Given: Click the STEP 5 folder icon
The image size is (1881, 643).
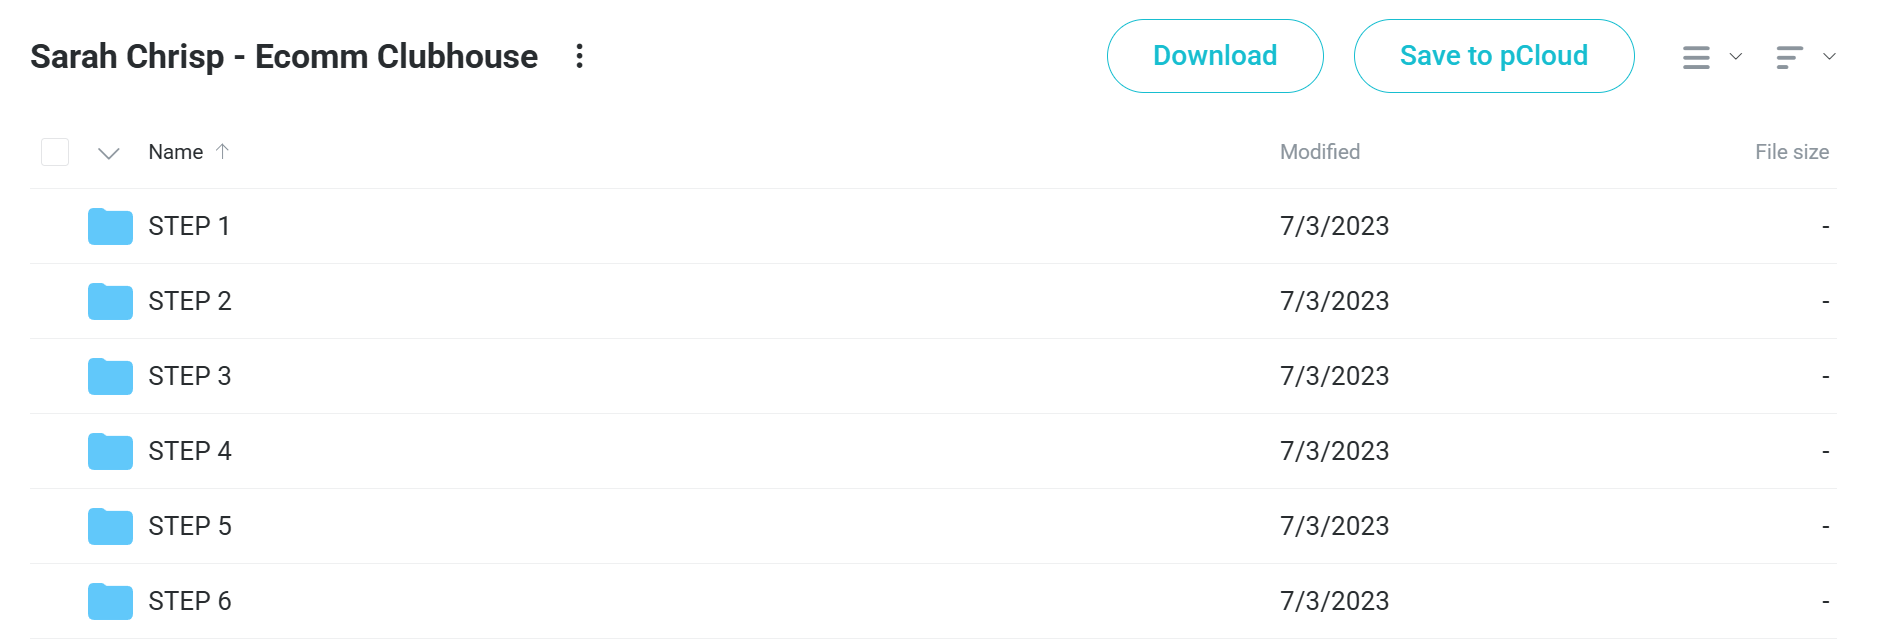Looking at the screenshot, I should tap(110, 527).
